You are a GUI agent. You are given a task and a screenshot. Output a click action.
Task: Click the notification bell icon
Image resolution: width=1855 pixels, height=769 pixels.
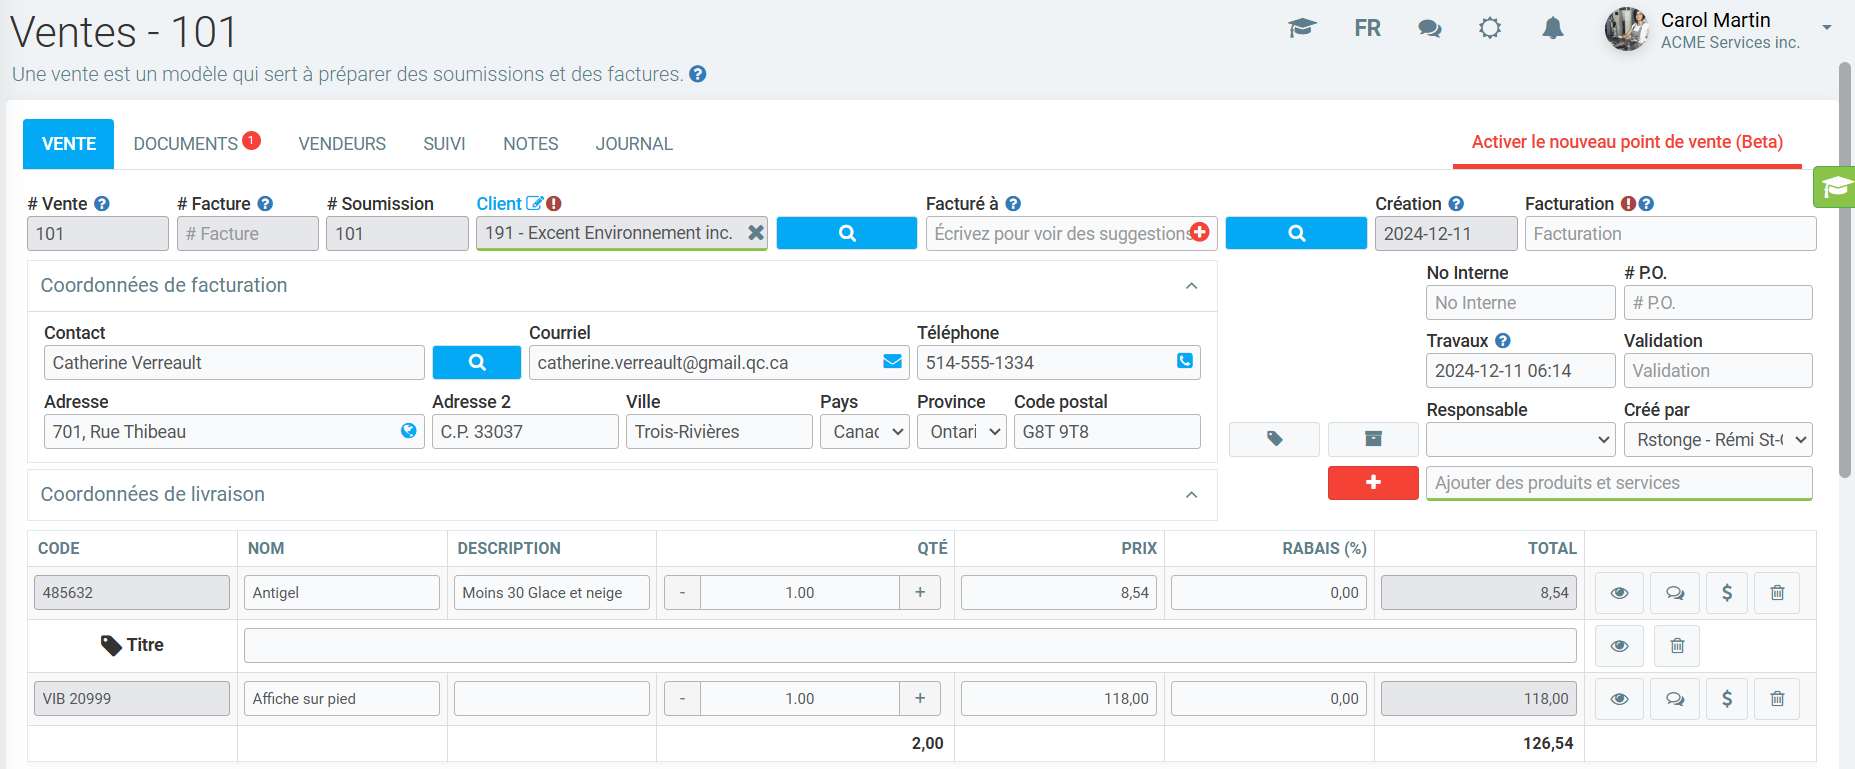coord(1552,29)
